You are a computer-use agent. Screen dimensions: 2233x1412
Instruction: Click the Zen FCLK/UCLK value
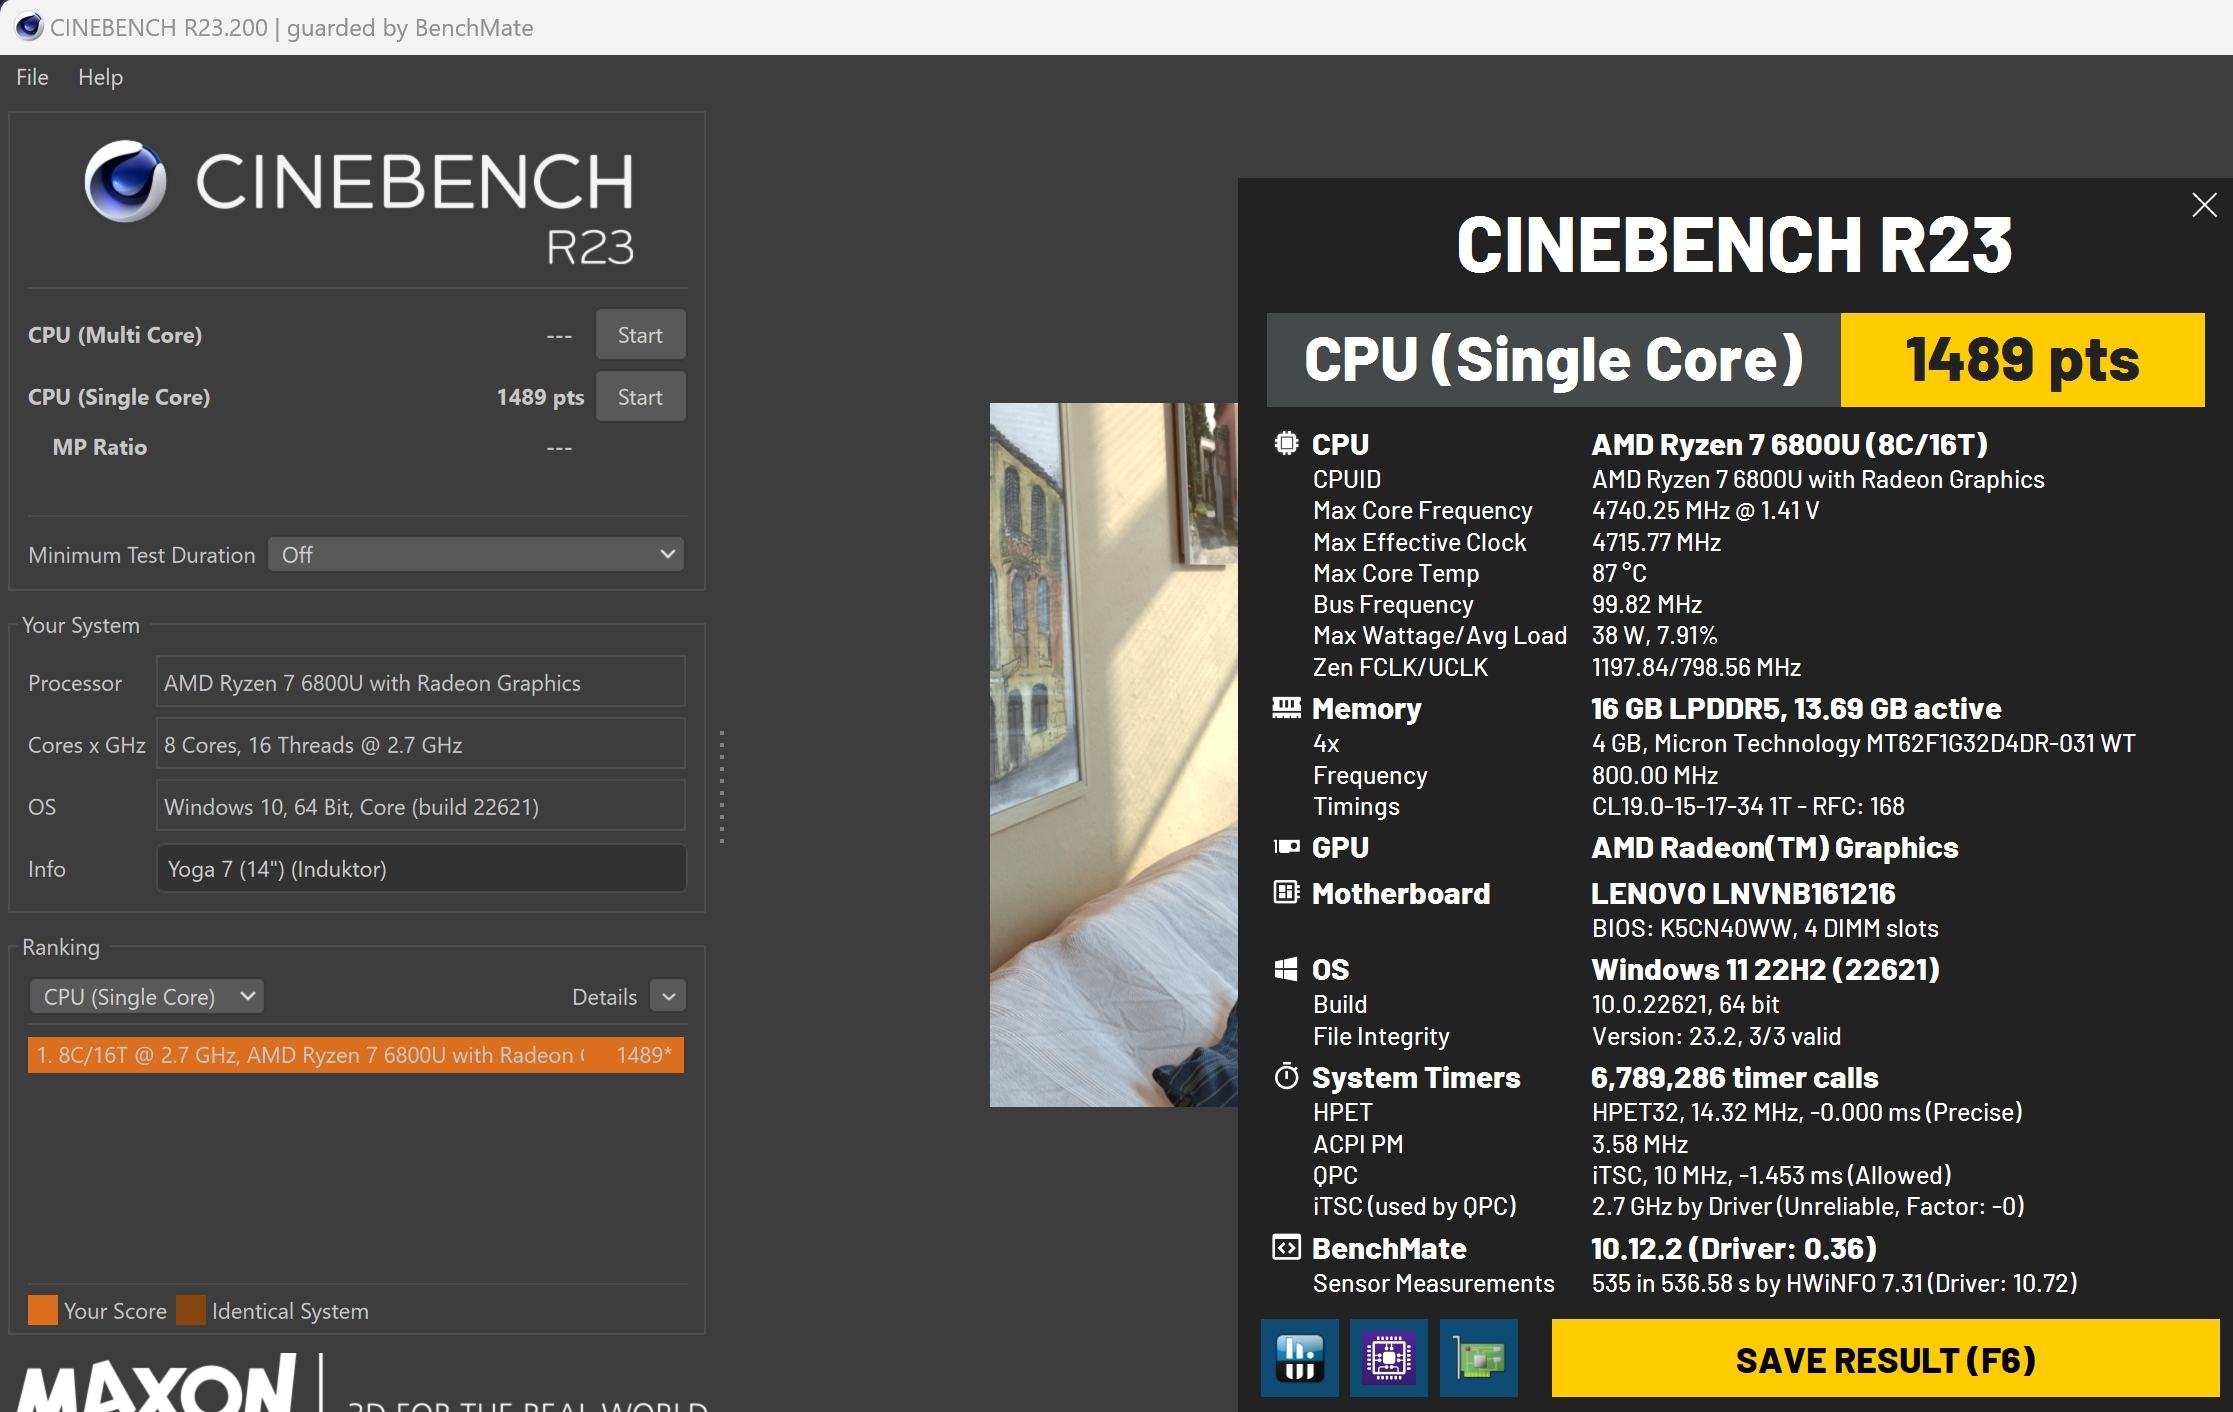[1696, 667]
